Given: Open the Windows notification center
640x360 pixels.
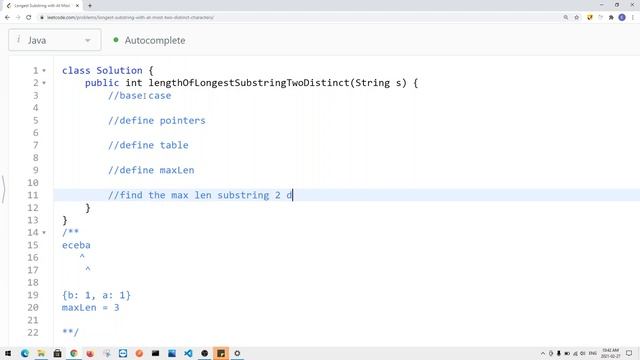Looking at the screenshot, I should pos(629,353).
